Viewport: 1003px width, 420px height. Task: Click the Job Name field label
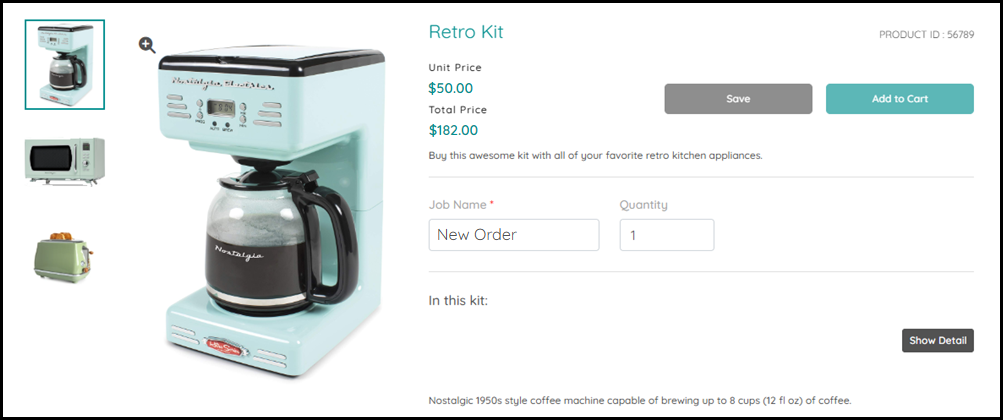(456, 205)
